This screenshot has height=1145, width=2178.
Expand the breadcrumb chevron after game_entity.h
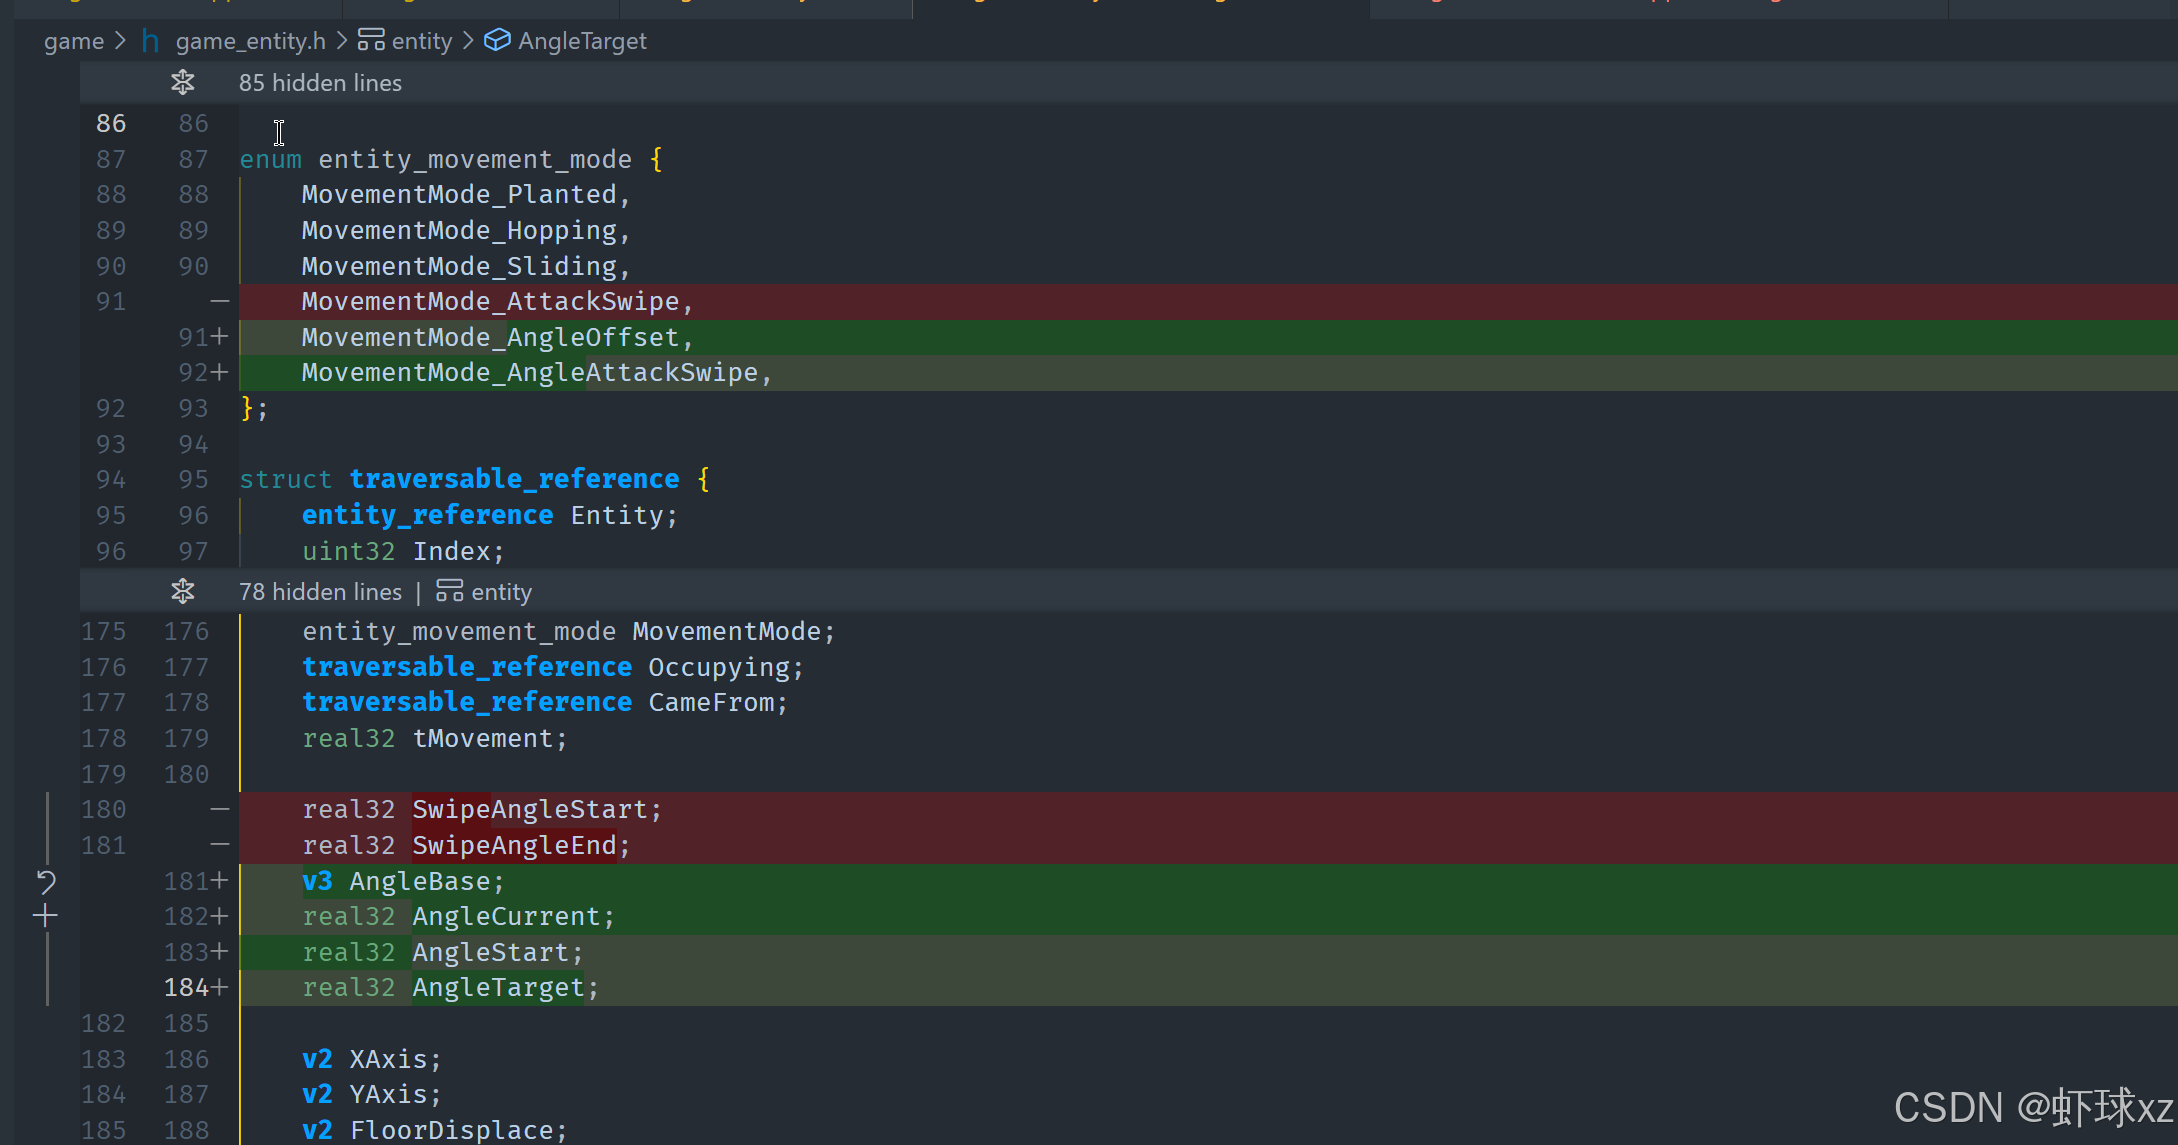(342, 41)
